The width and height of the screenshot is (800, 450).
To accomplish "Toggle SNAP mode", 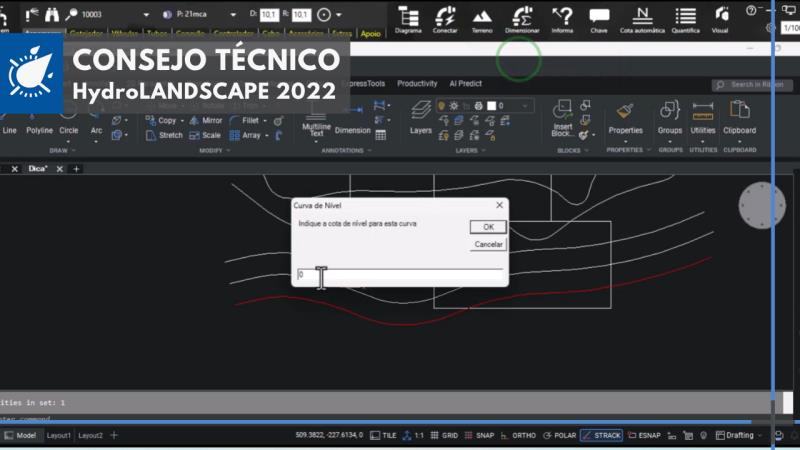I will point(480,435).
